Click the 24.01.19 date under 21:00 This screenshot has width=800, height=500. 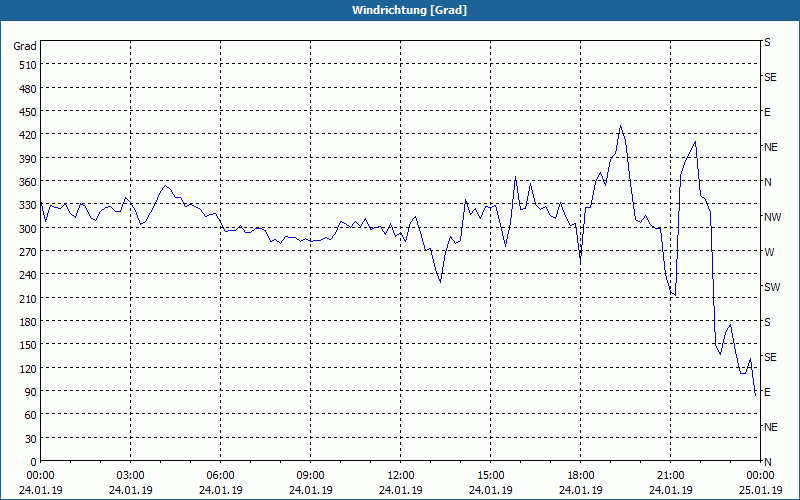670,490
